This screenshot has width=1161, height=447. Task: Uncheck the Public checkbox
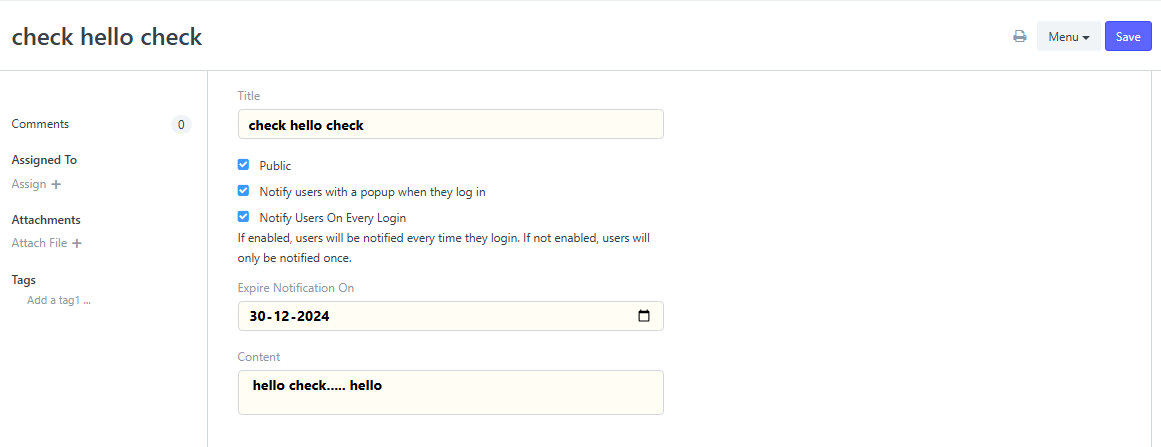[x=243, y=164]
